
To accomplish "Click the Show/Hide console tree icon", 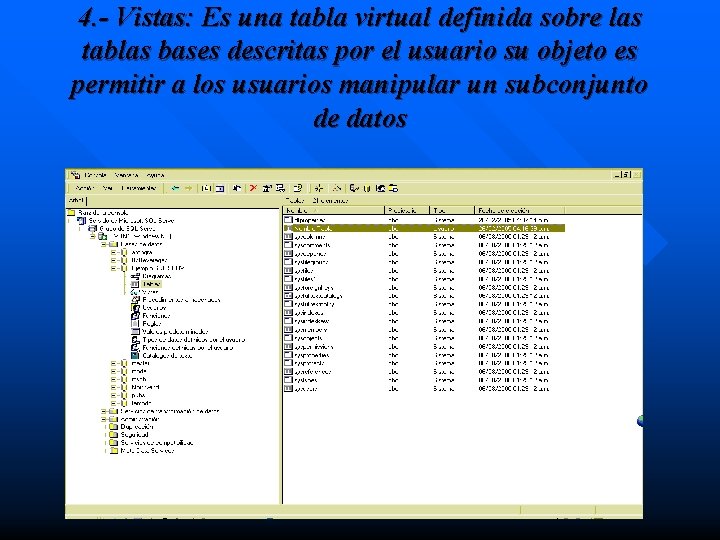I will point(220,188).
